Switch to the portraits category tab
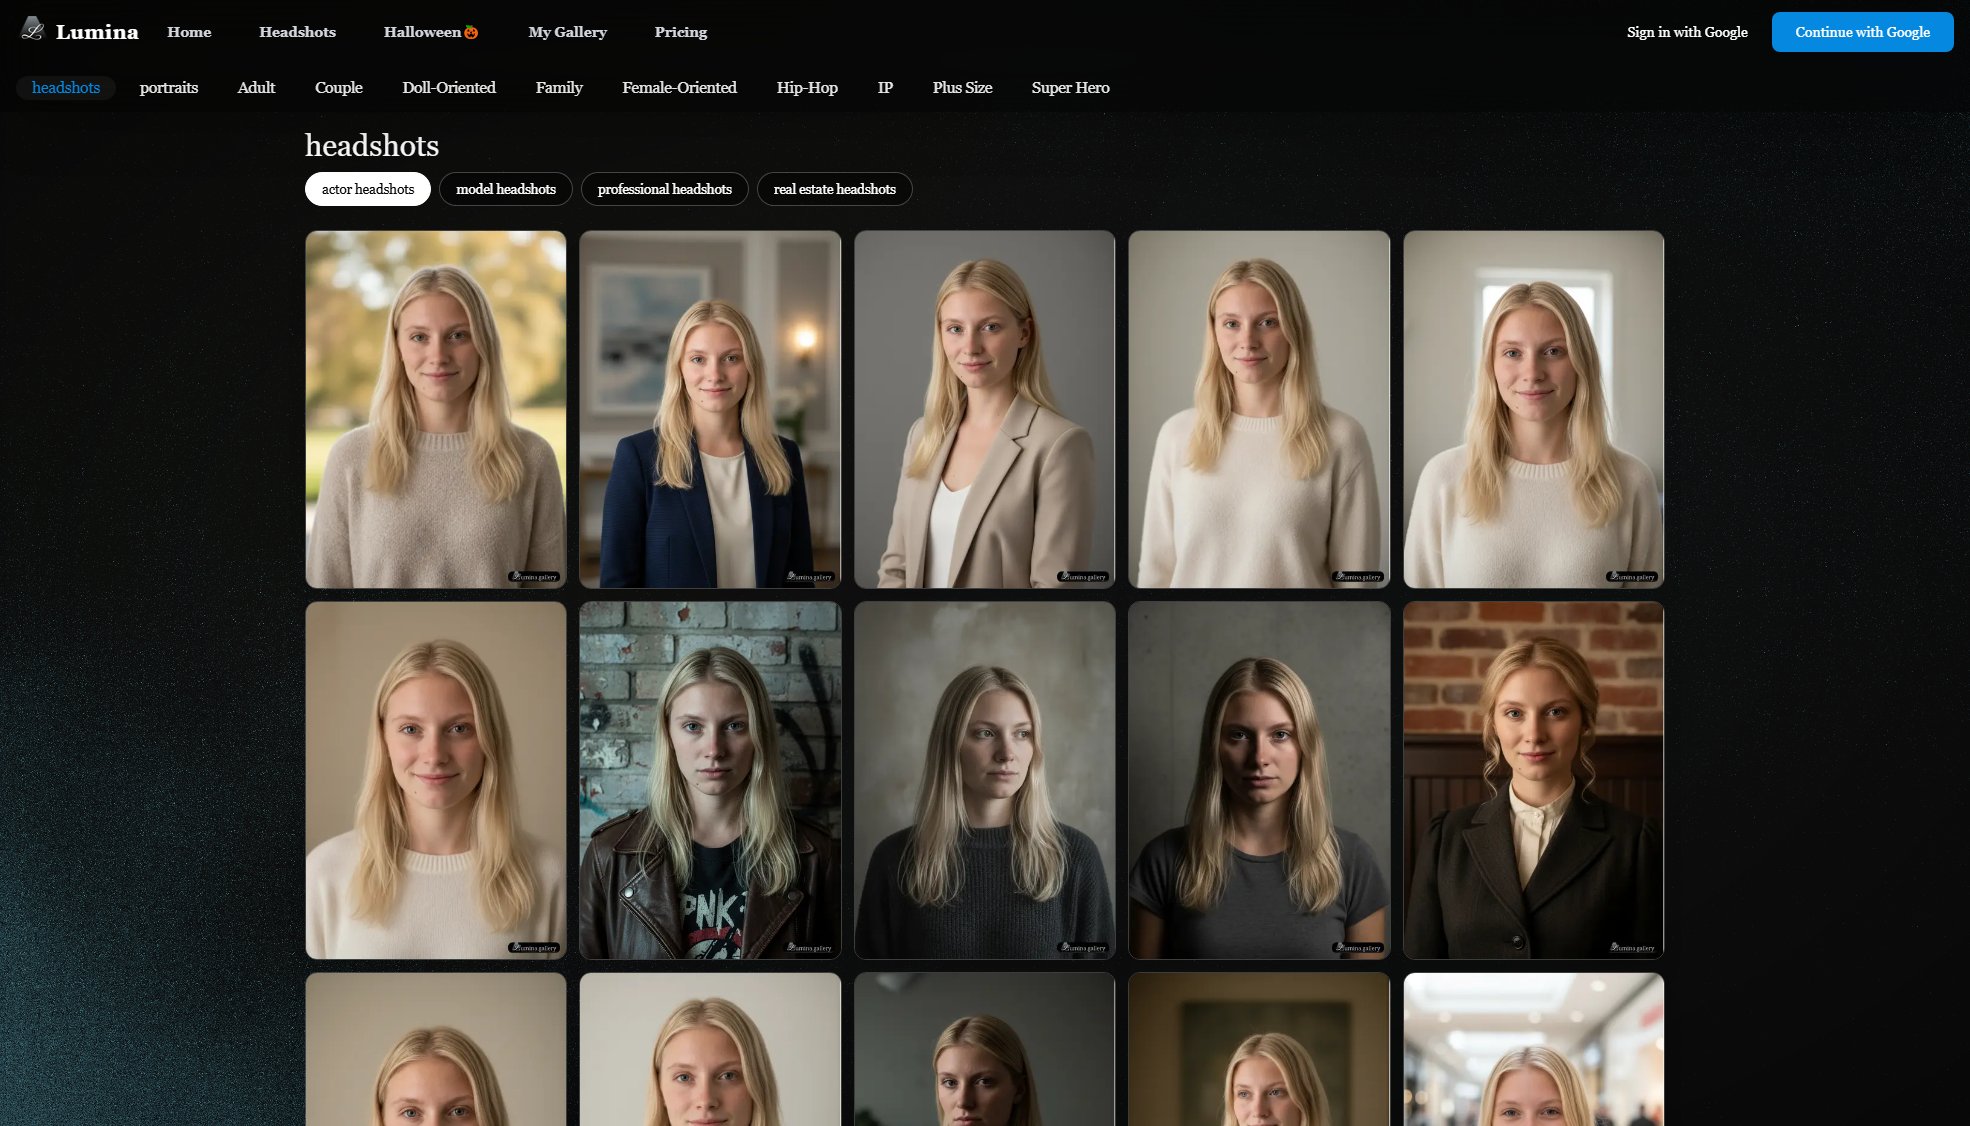The width and height of the screenshot is (1970, 1126). click(169, 88)
